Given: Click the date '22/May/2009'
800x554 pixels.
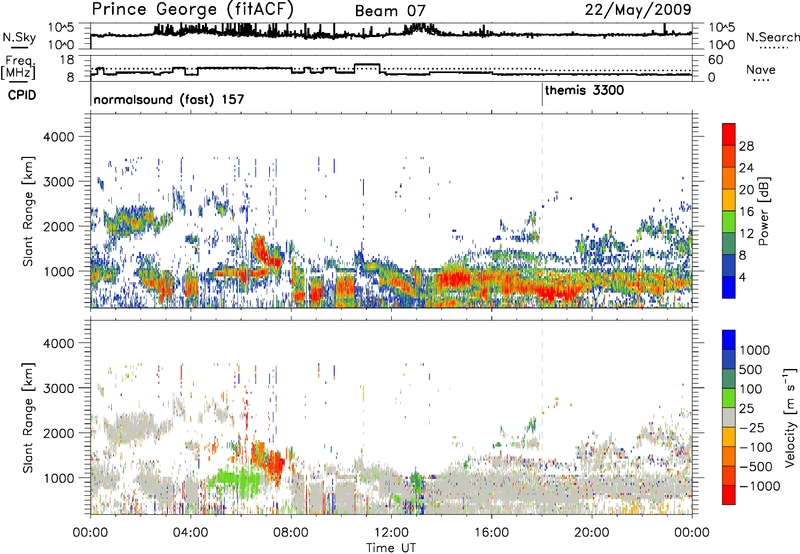Looking at the screenshot, I should pyautogui.click(x=638, y=9).
